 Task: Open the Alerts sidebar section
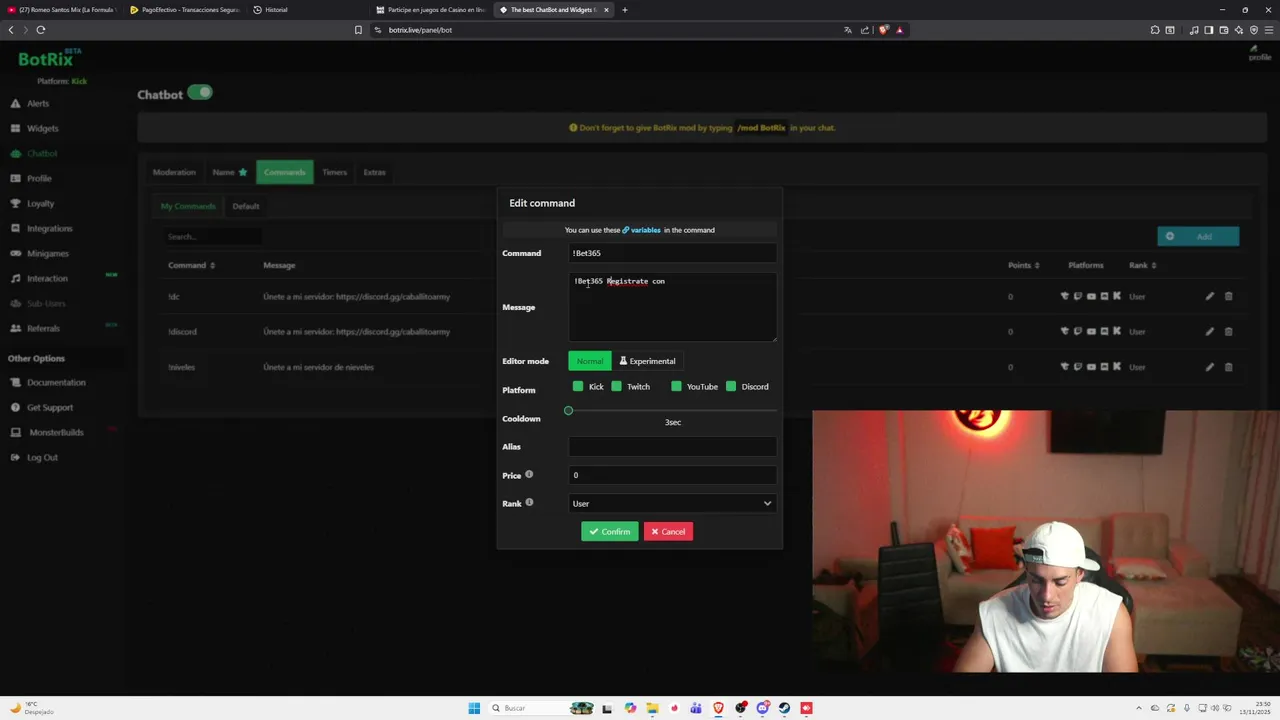(30, 103)
